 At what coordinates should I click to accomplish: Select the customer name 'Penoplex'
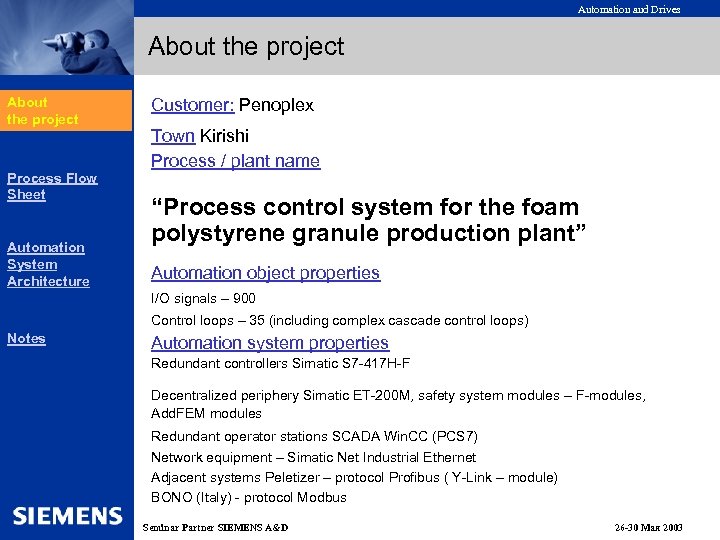click(x=276, y=105)
